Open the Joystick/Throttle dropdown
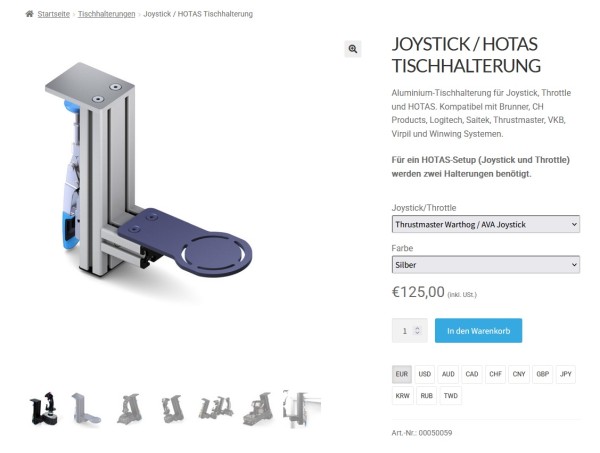The height and width of the screenshot is (453, 600). (x=486, y=224)
